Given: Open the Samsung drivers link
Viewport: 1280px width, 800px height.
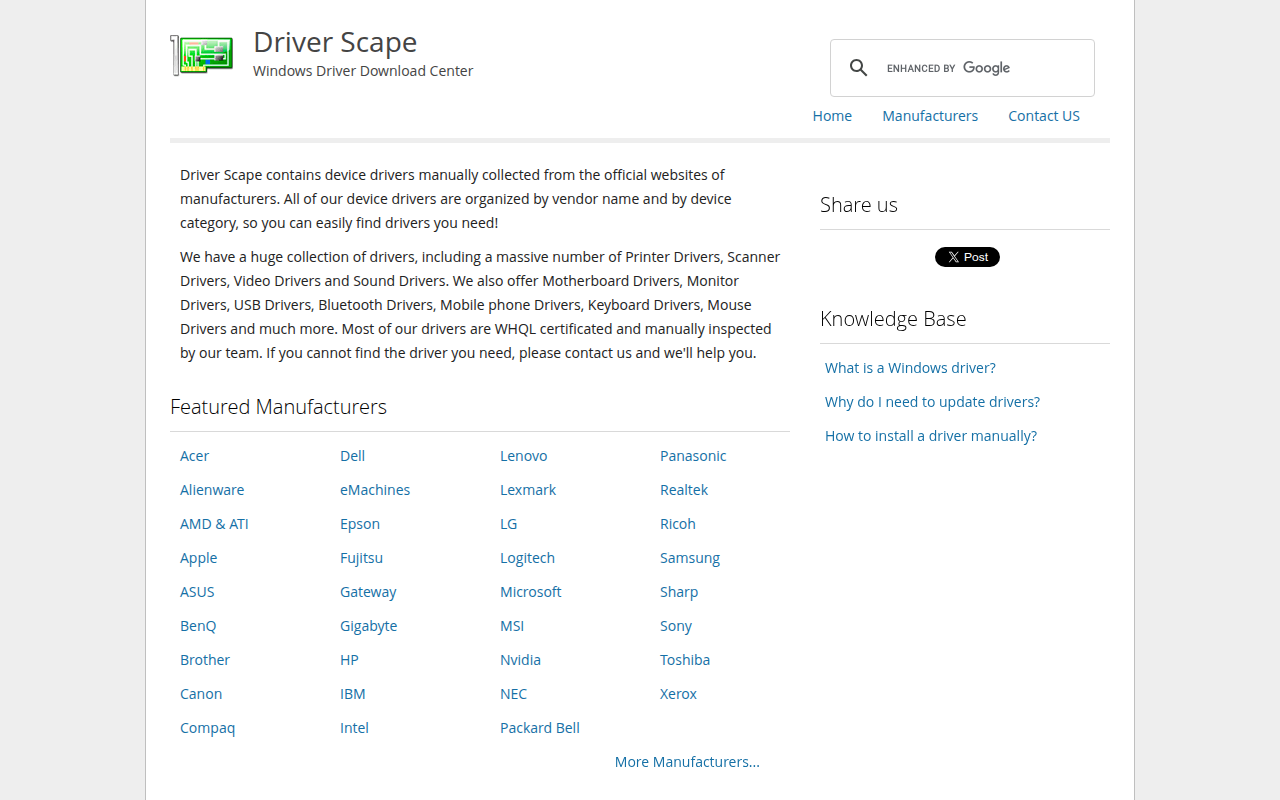Looking at the screenshot, I should pos(690,558).
